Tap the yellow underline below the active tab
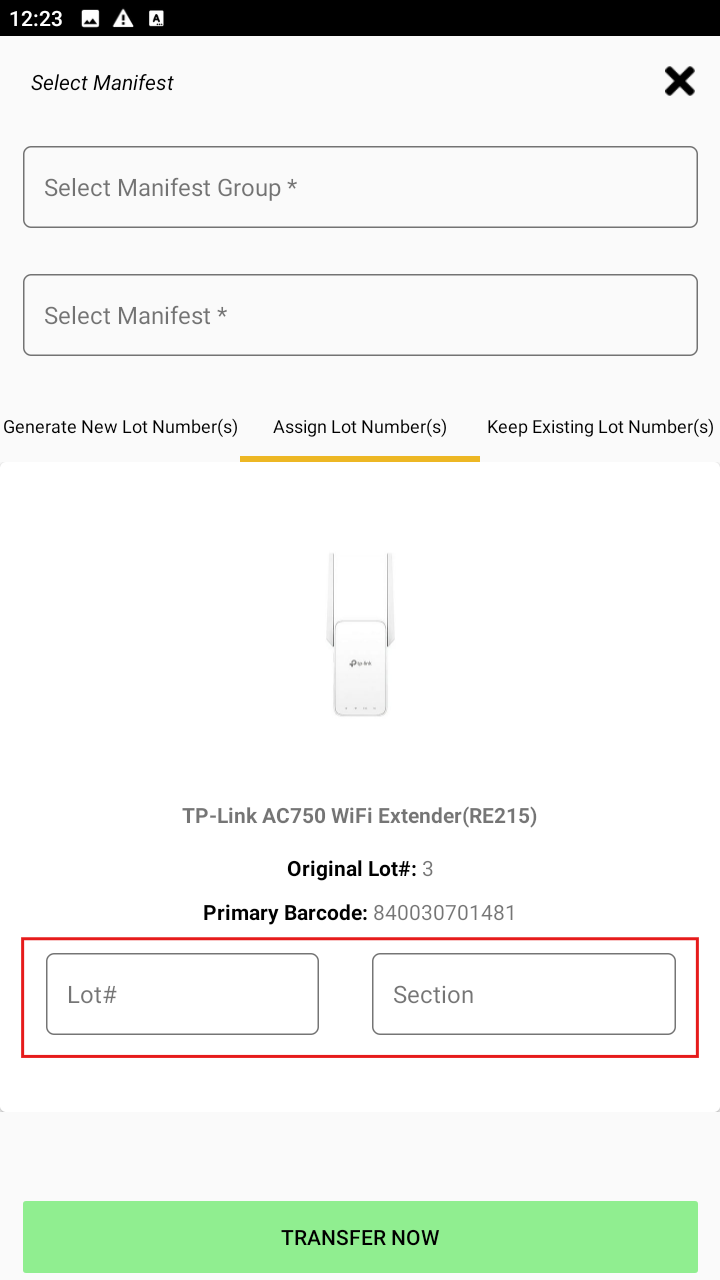 click(x=360, y=459)
